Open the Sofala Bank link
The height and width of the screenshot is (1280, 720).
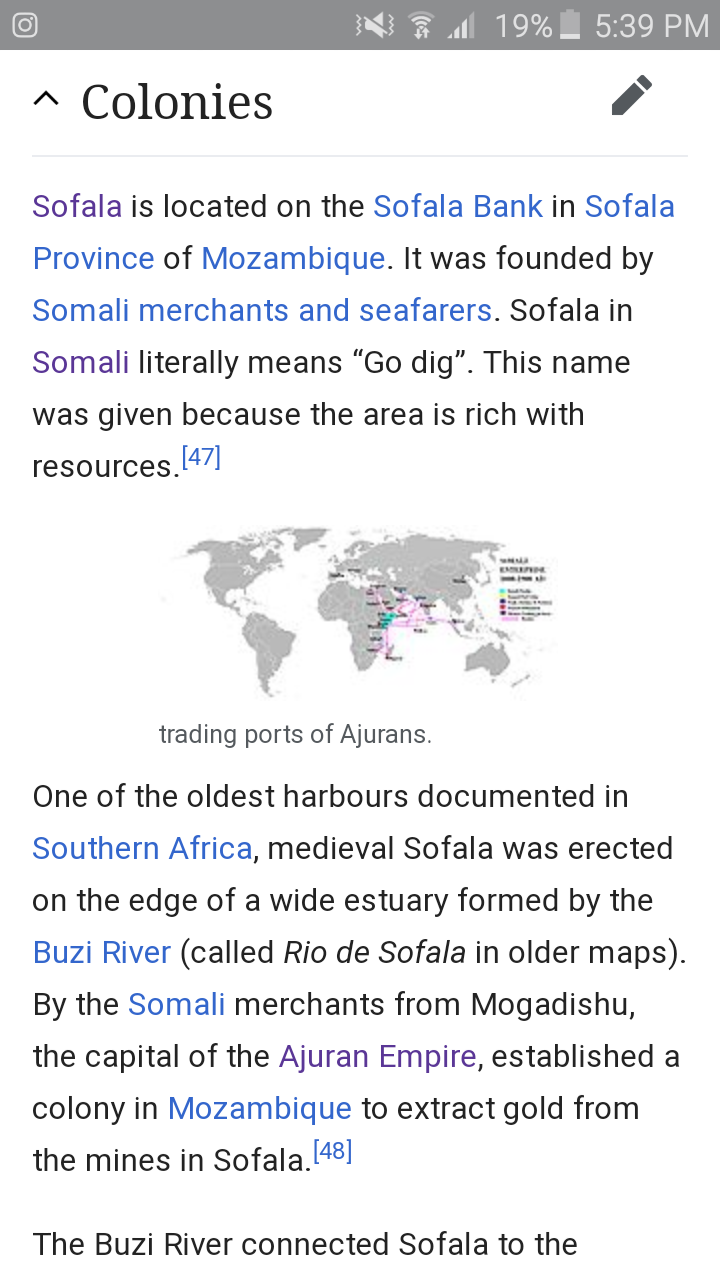pyautogui.click(x=458, y=206)
